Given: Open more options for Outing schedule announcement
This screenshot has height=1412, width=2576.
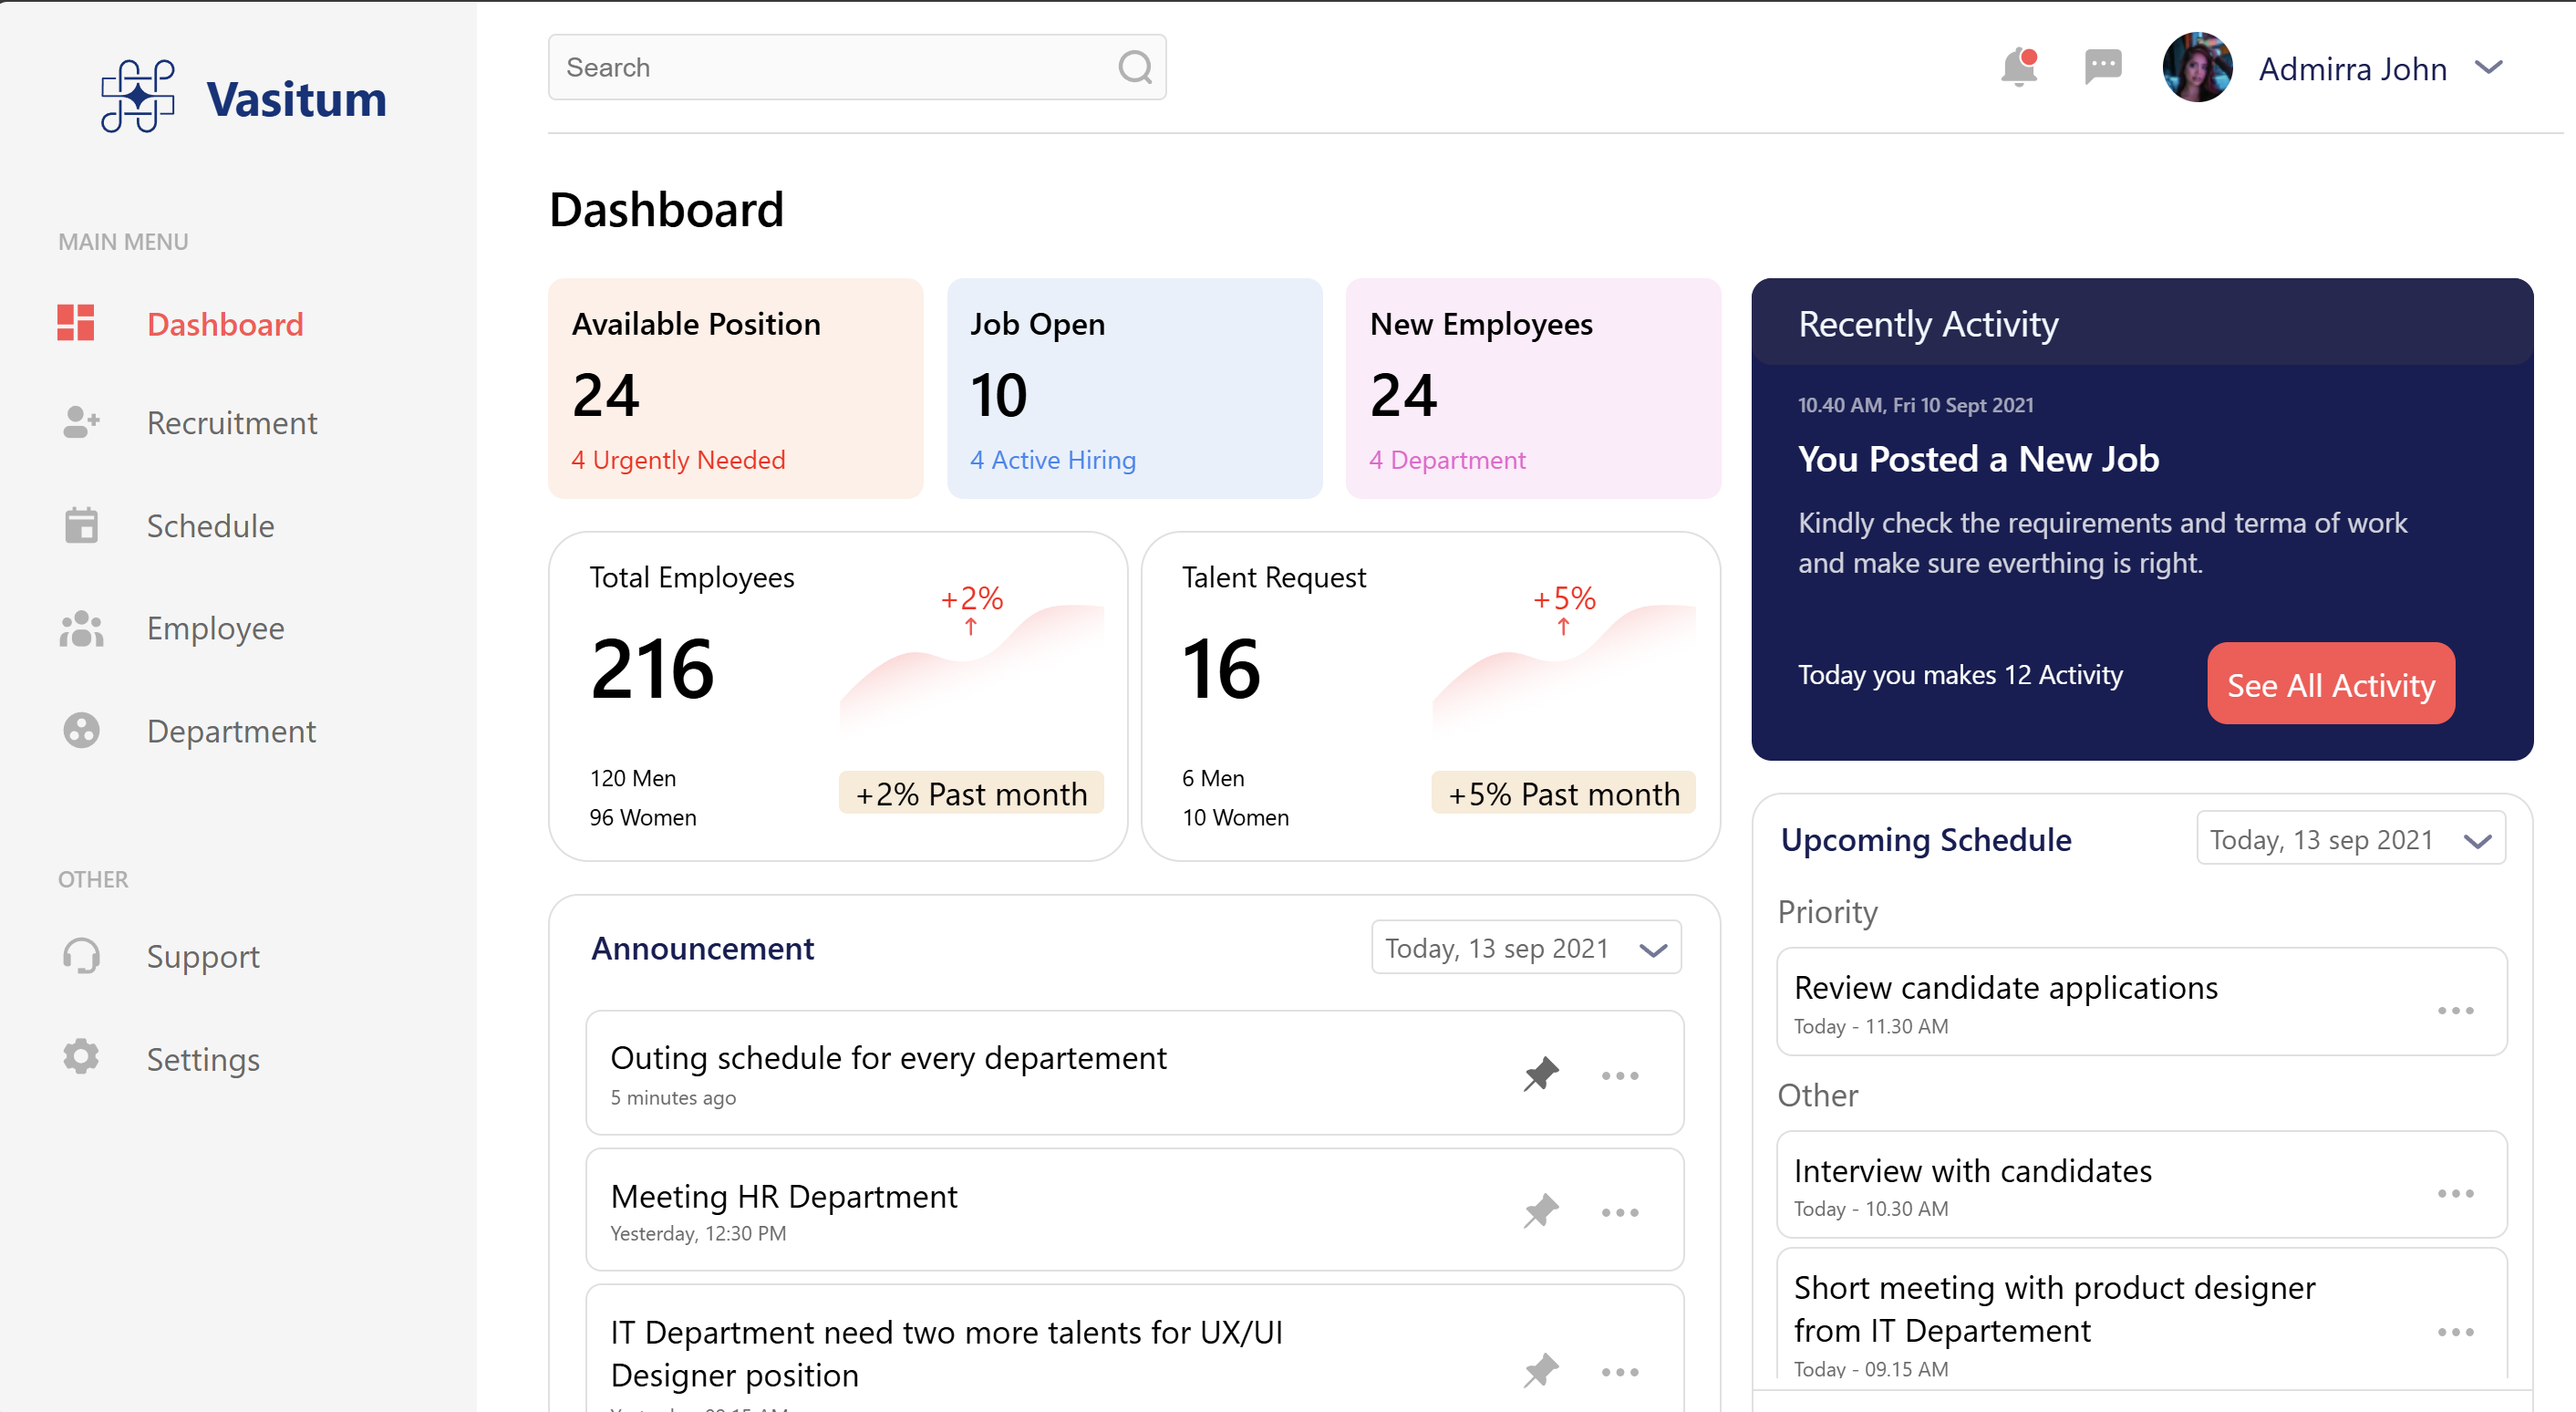Looking at the screenshot, I should point(1619,1076).
